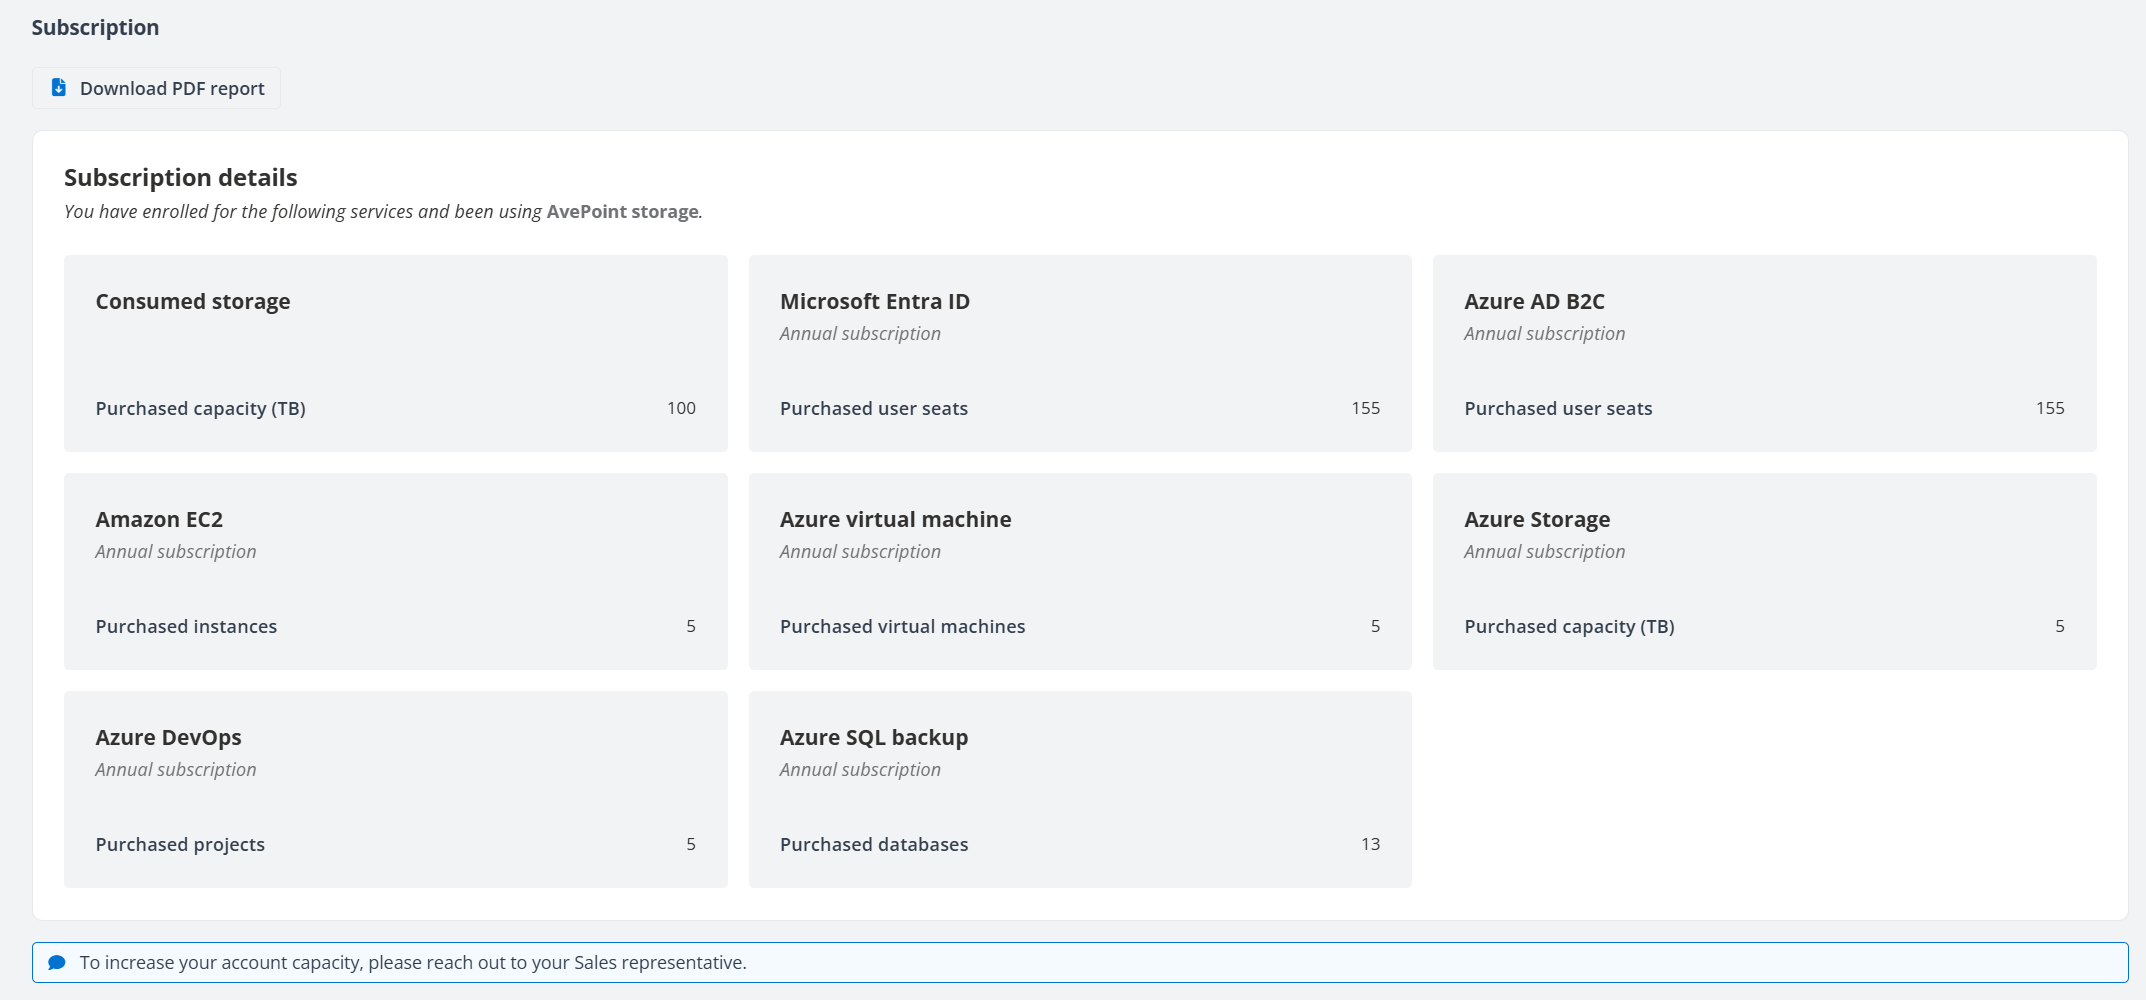Click the consumed storage capacity value 100

click(681, 408)
